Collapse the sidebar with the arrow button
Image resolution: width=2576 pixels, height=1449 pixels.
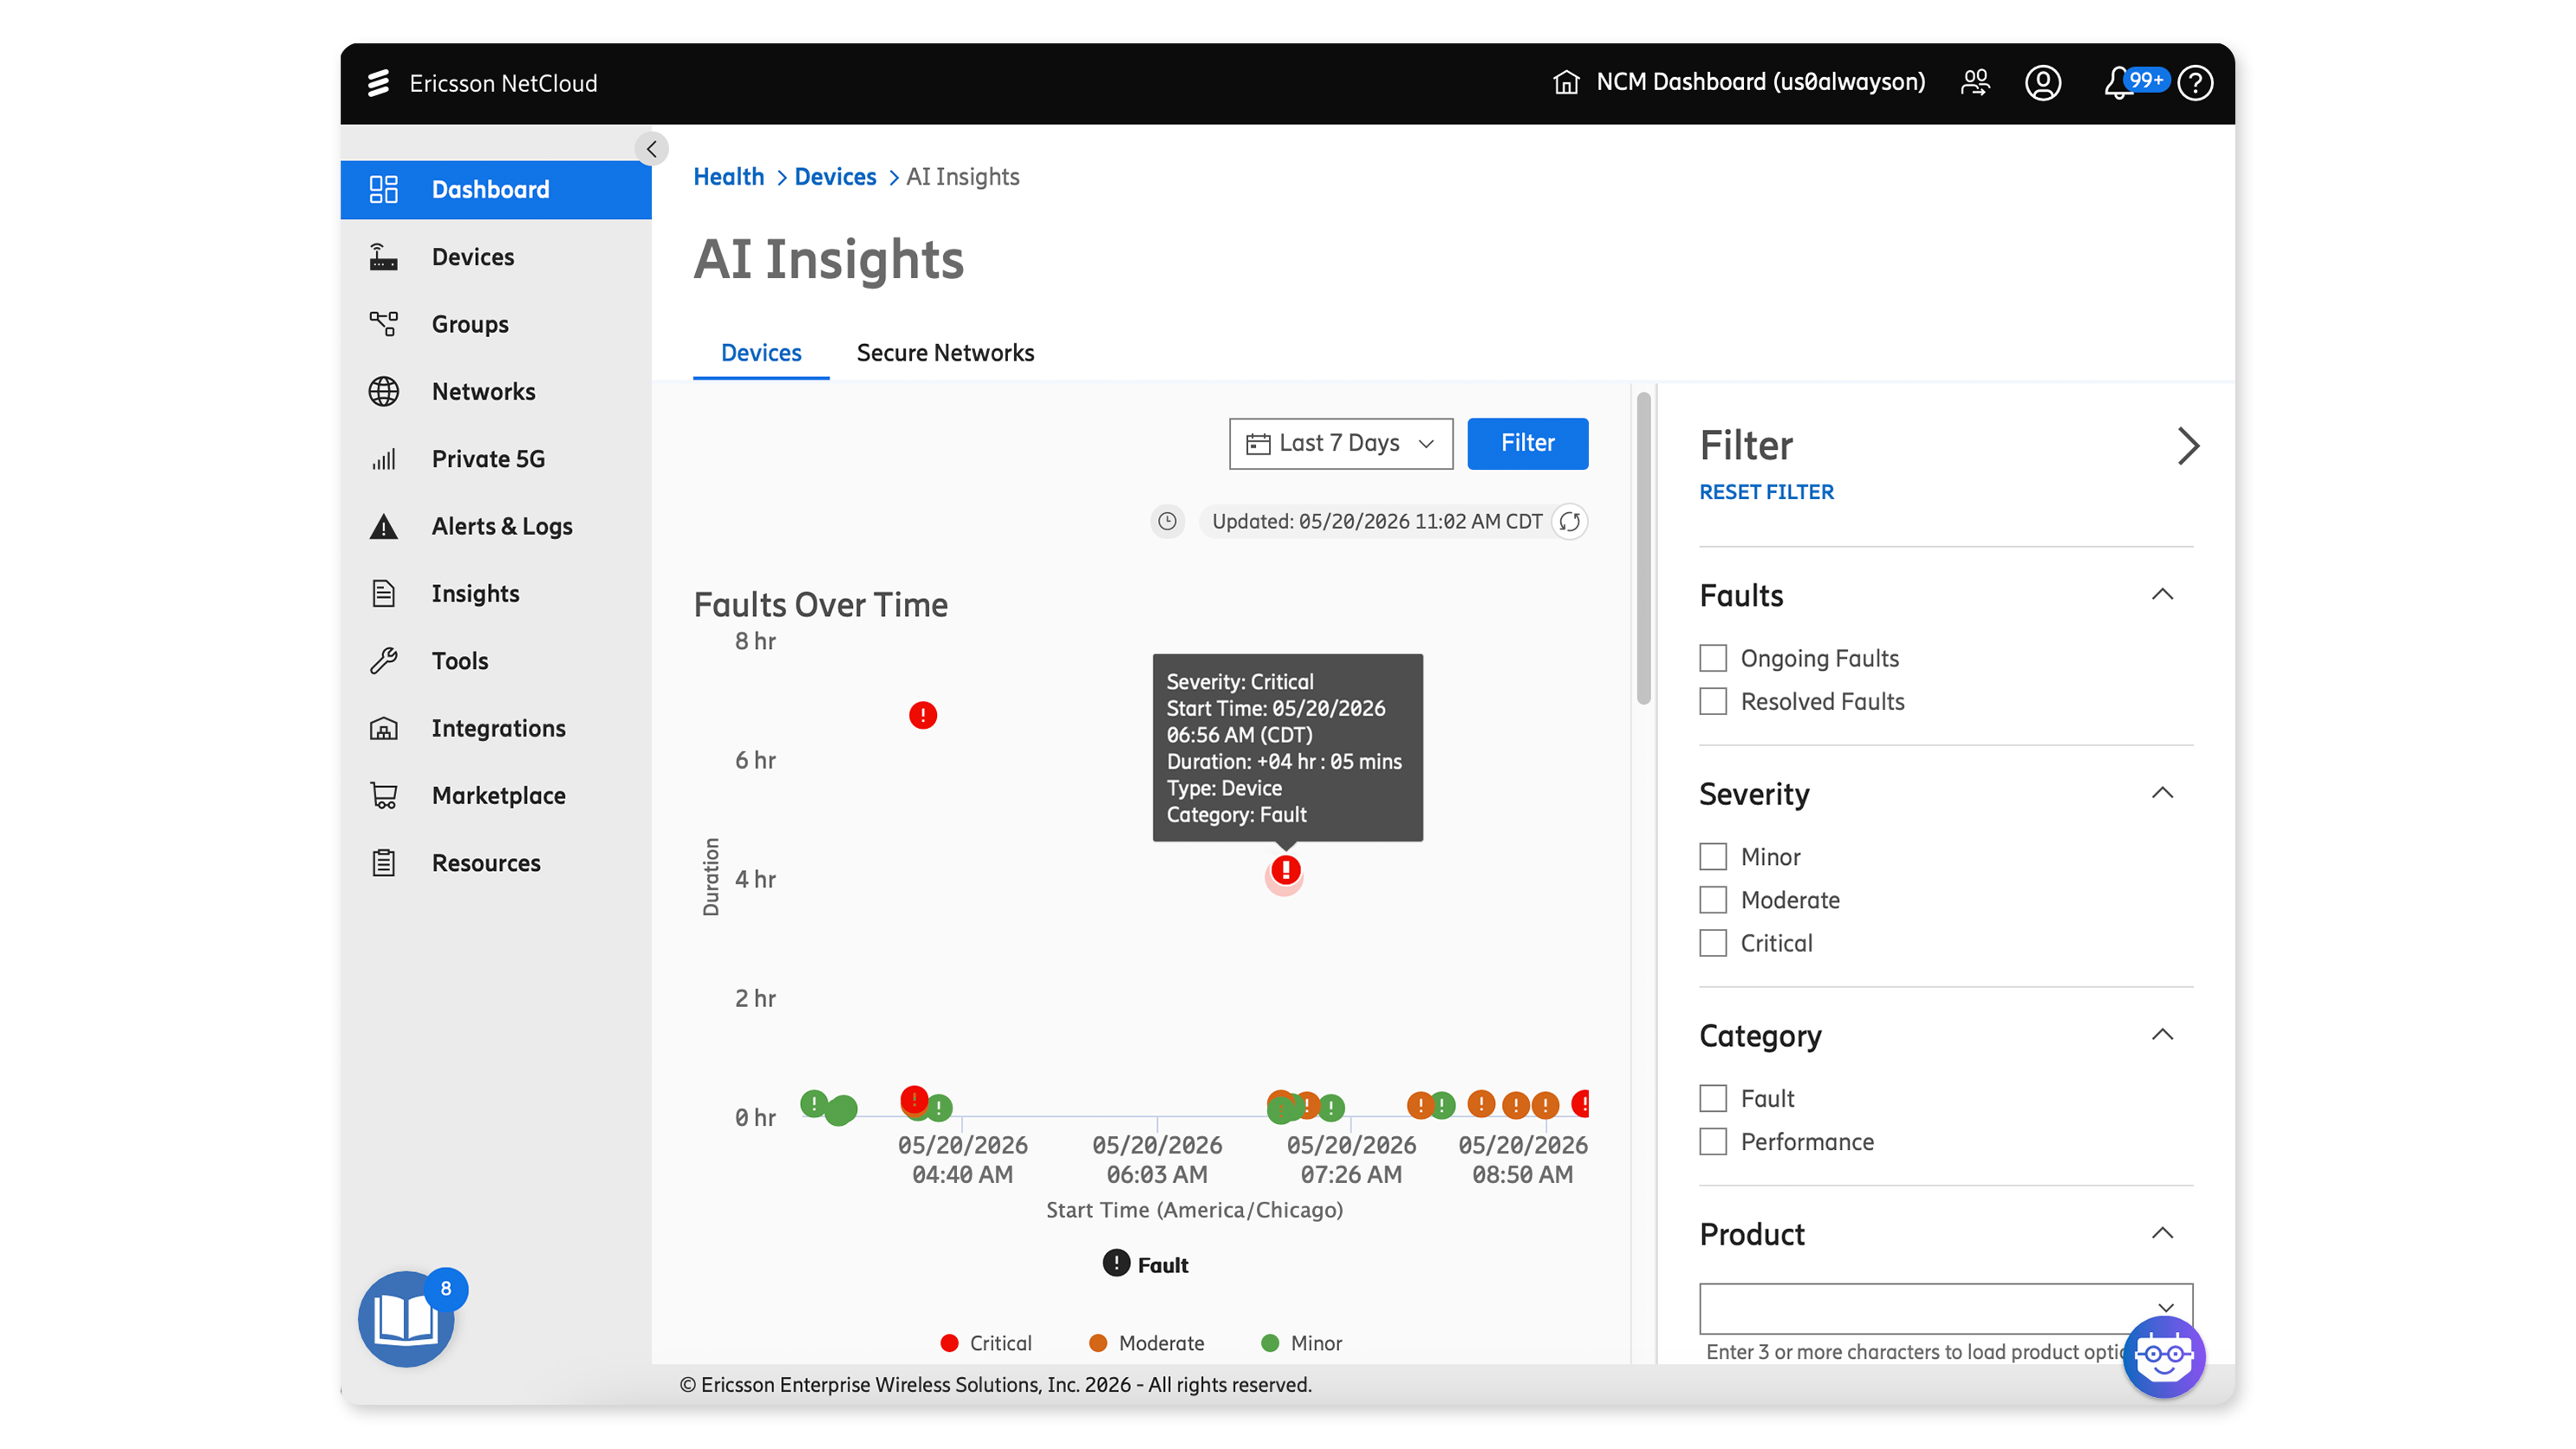tap(651, 149)
